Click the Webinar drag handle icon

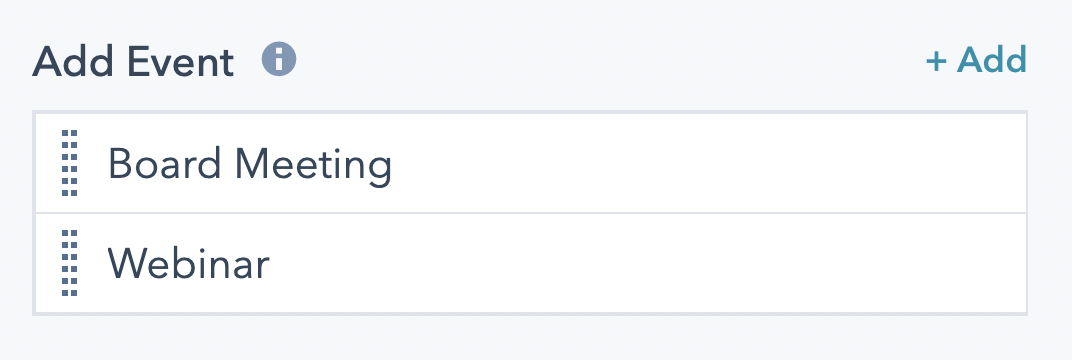click(70, 263)
